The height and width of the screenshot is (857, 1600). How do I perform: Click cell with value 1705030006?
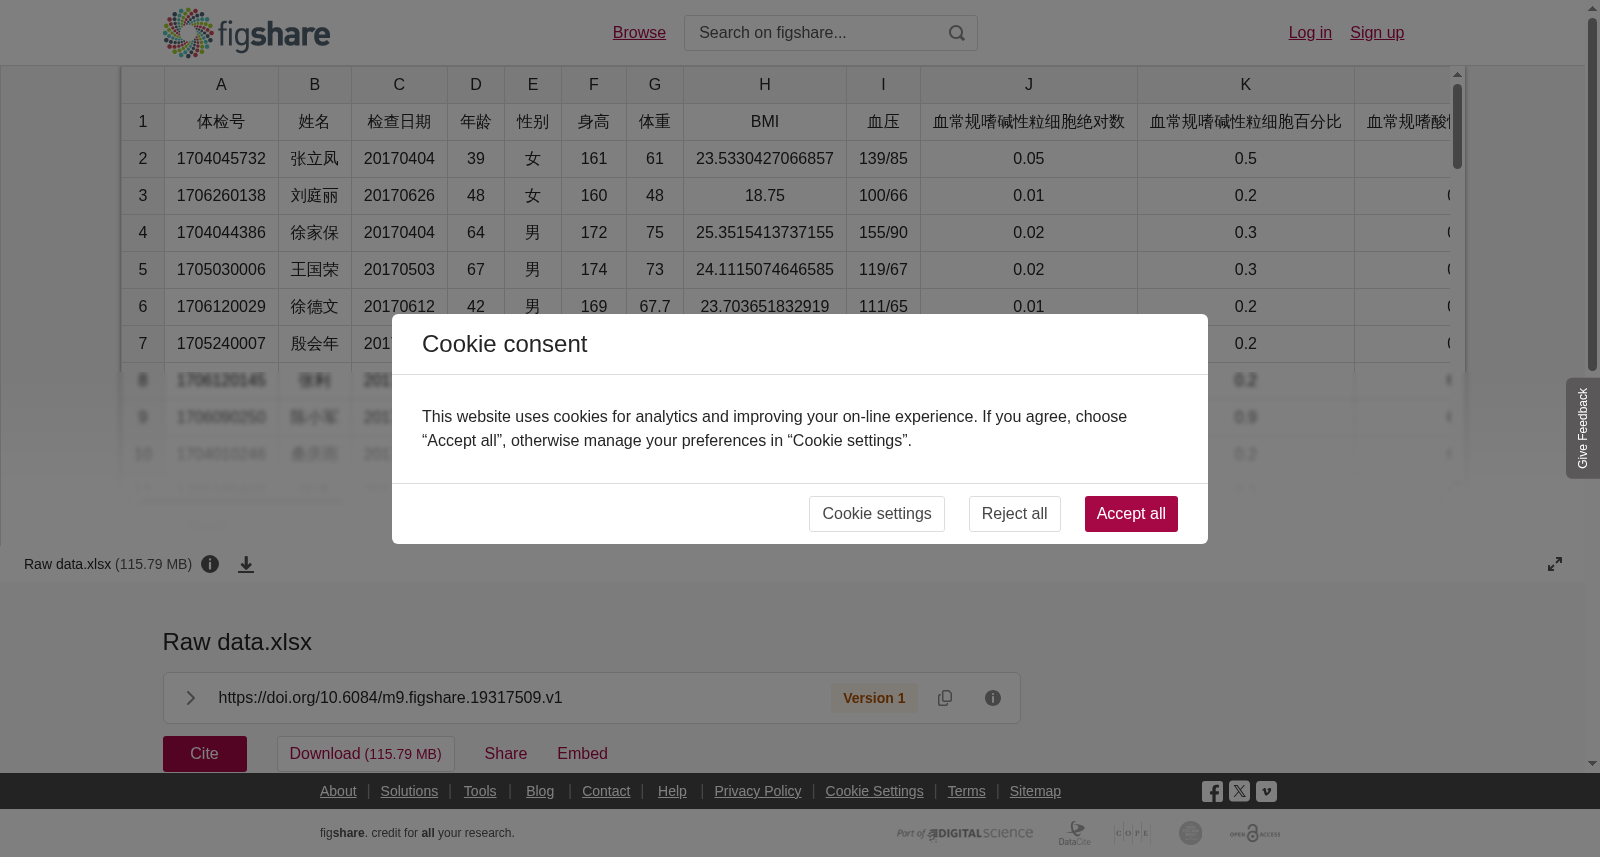pos(221,270)
